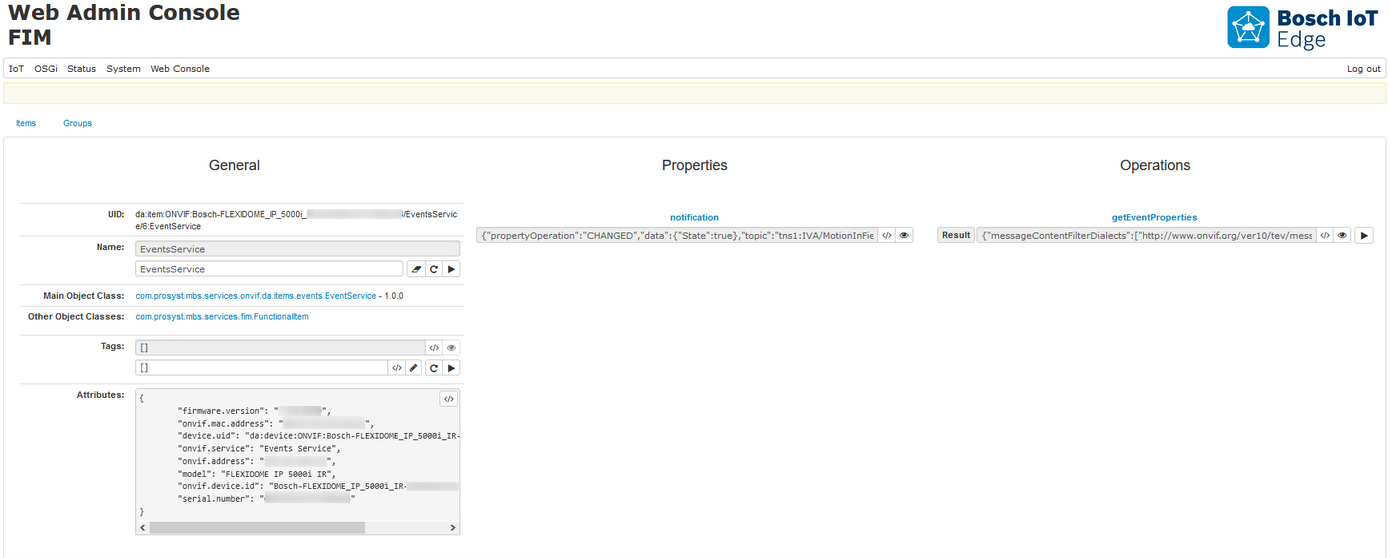Click the getEventProperties operation link
Screen dimensions: 1390x558
point(1154,217)
